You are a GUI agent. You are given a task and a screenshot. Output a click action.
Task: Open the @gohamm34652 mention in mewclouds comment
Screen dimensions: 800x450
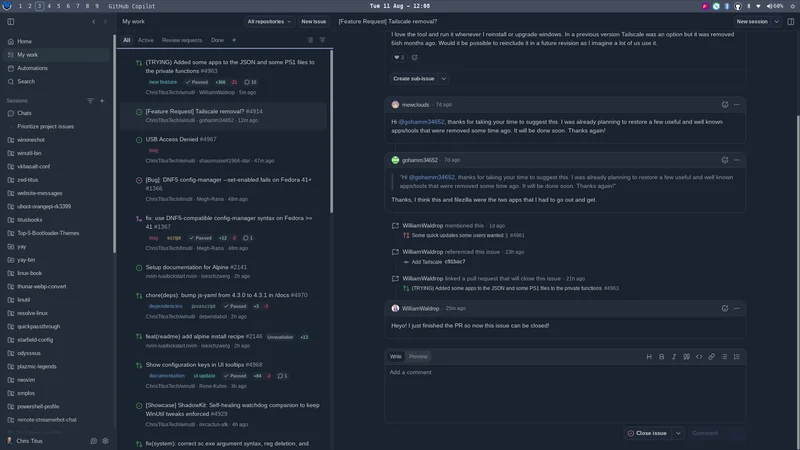pyautogui.click(x=421, y=122)
